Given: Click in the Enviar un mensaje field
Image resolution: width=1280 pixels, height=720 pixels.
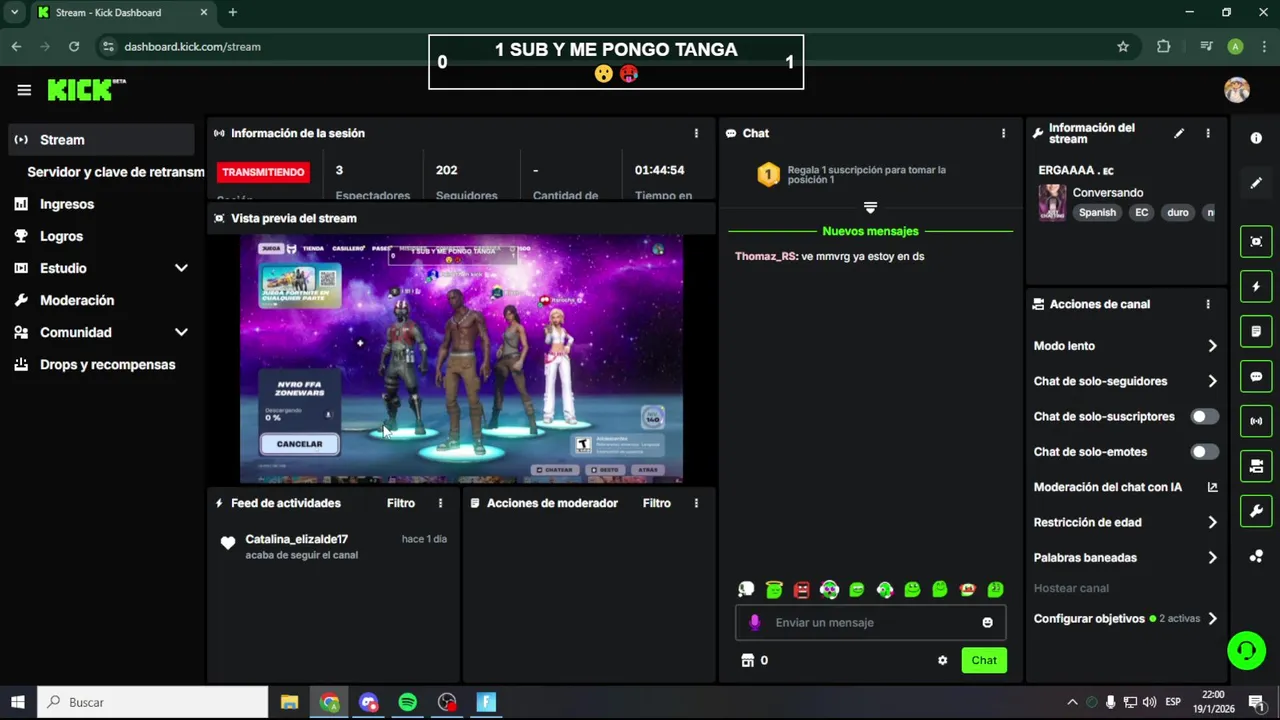Looking at the screenshot, I should (x=870, y=622).
